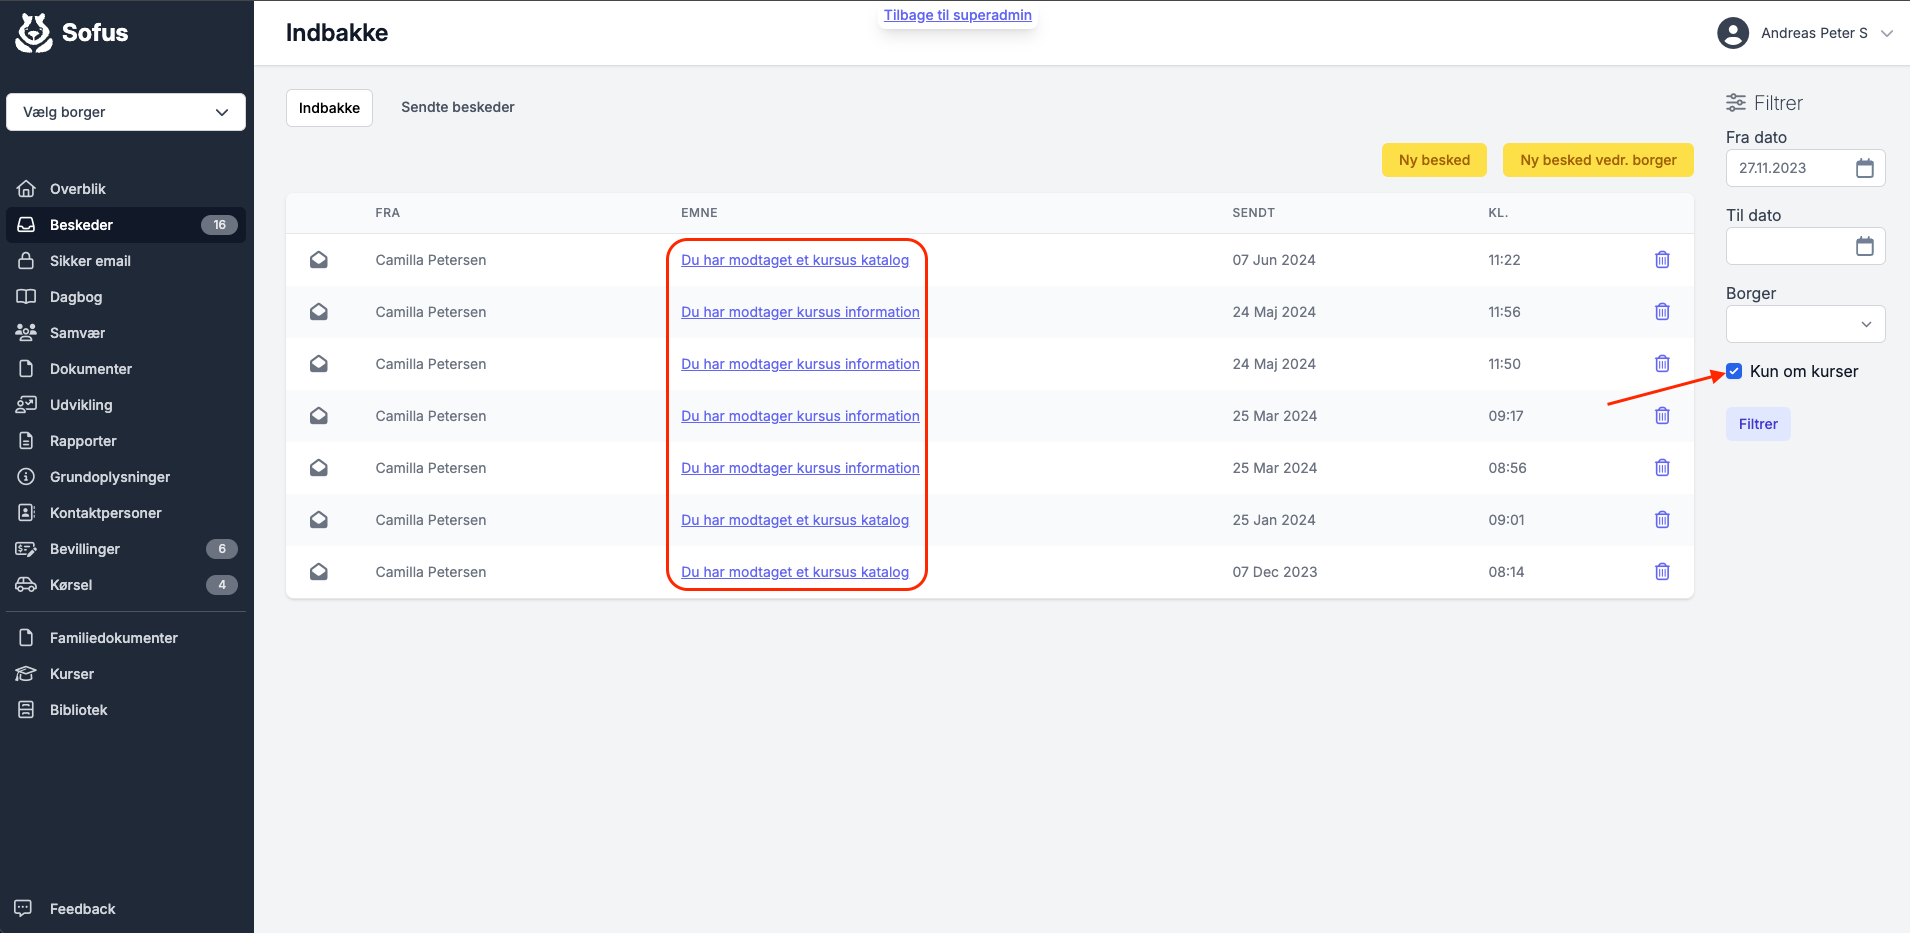The height and width of the screenshot is (933, 1910).
Task: Click the user avatar icon in header
Action: [1732, 33]
